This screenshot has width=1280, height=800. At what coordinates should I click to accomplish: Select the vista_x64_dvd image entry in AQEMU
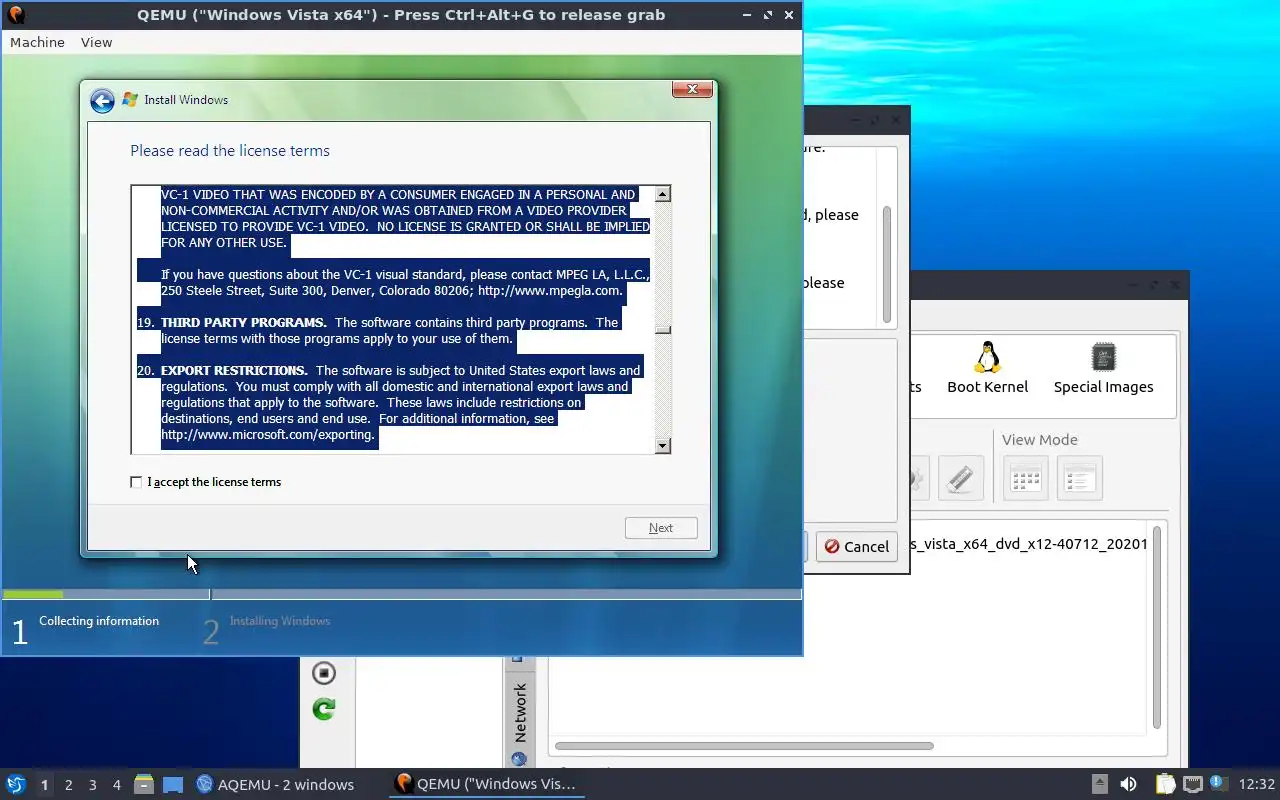[x=1030, y=544]
